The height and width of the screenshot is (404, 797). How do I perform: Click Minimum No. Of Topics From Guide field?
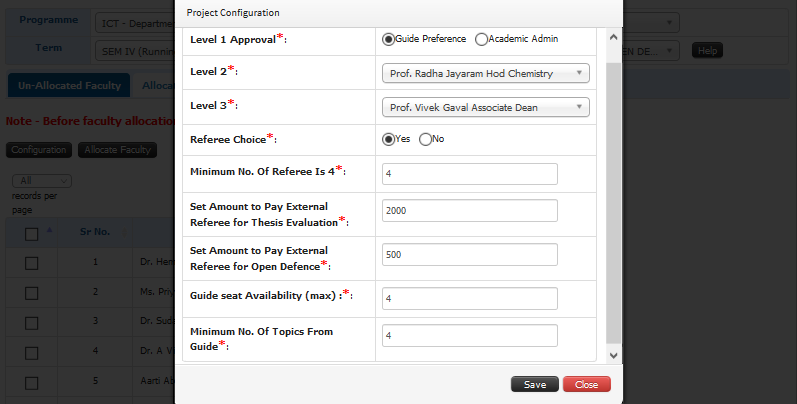[x=470, y=336]
